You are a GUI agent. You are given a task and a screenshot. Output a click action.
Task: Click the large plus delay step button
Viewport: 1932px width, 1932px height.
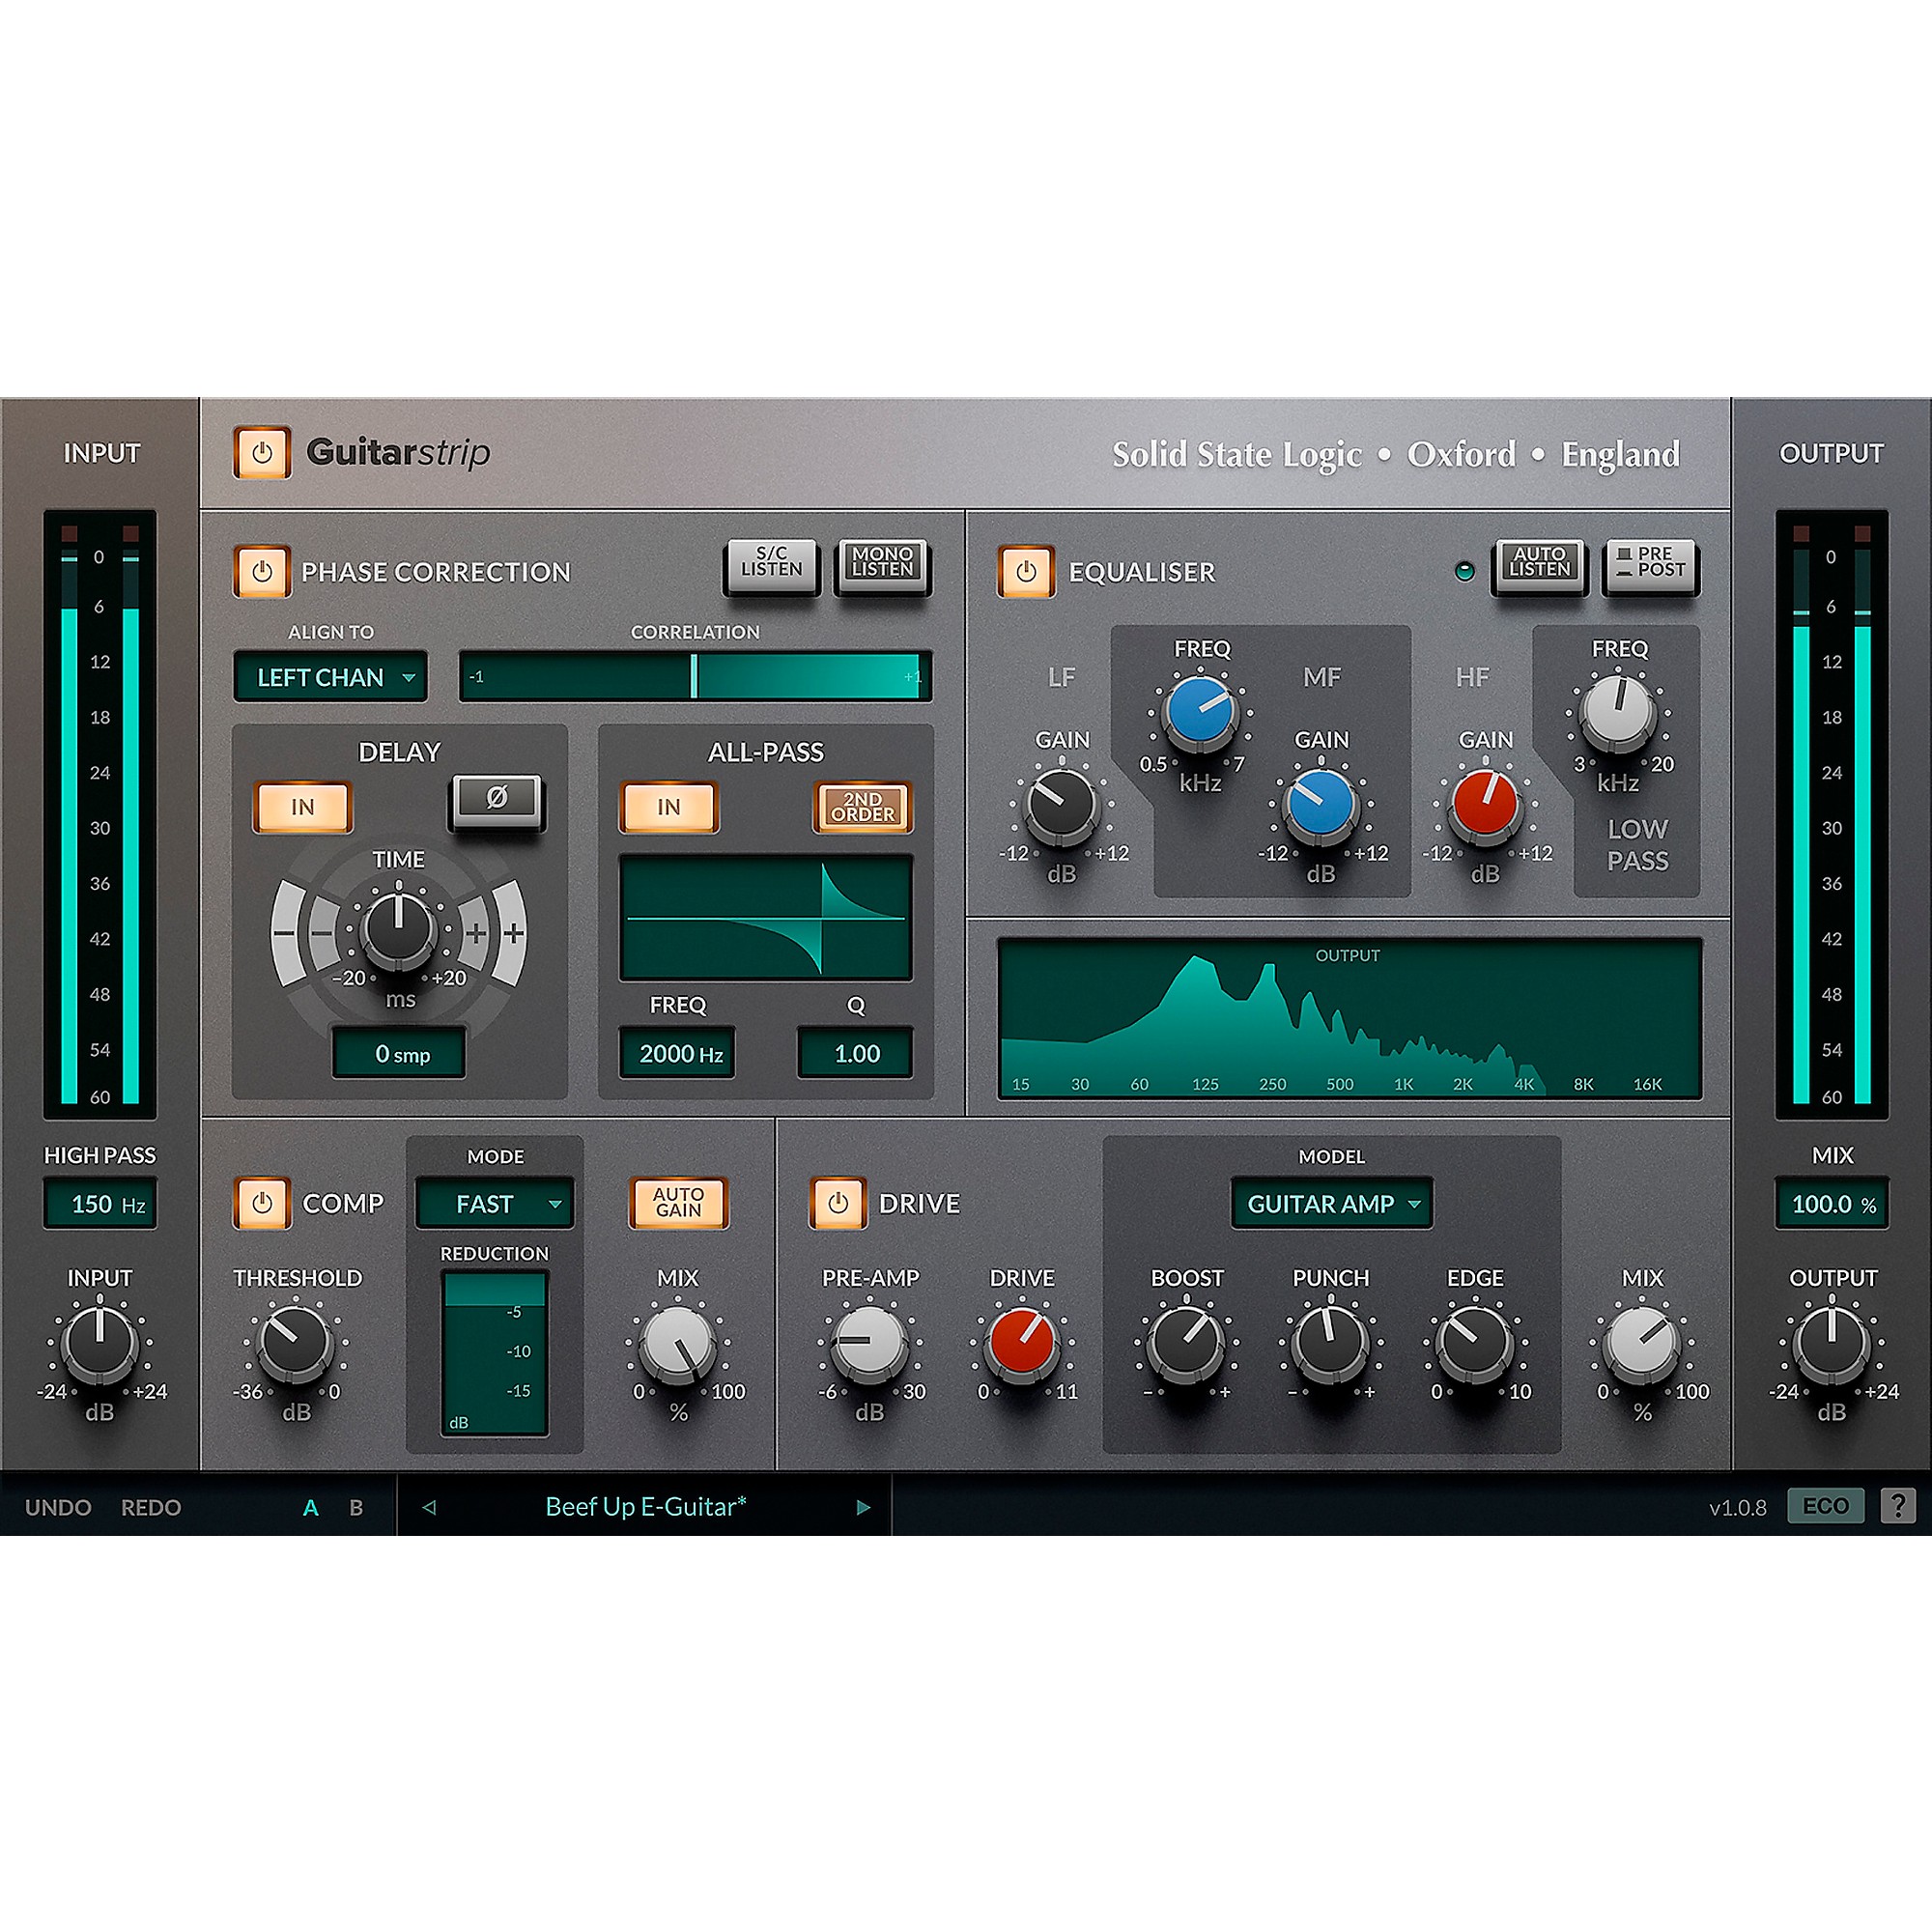click(513, 934)
